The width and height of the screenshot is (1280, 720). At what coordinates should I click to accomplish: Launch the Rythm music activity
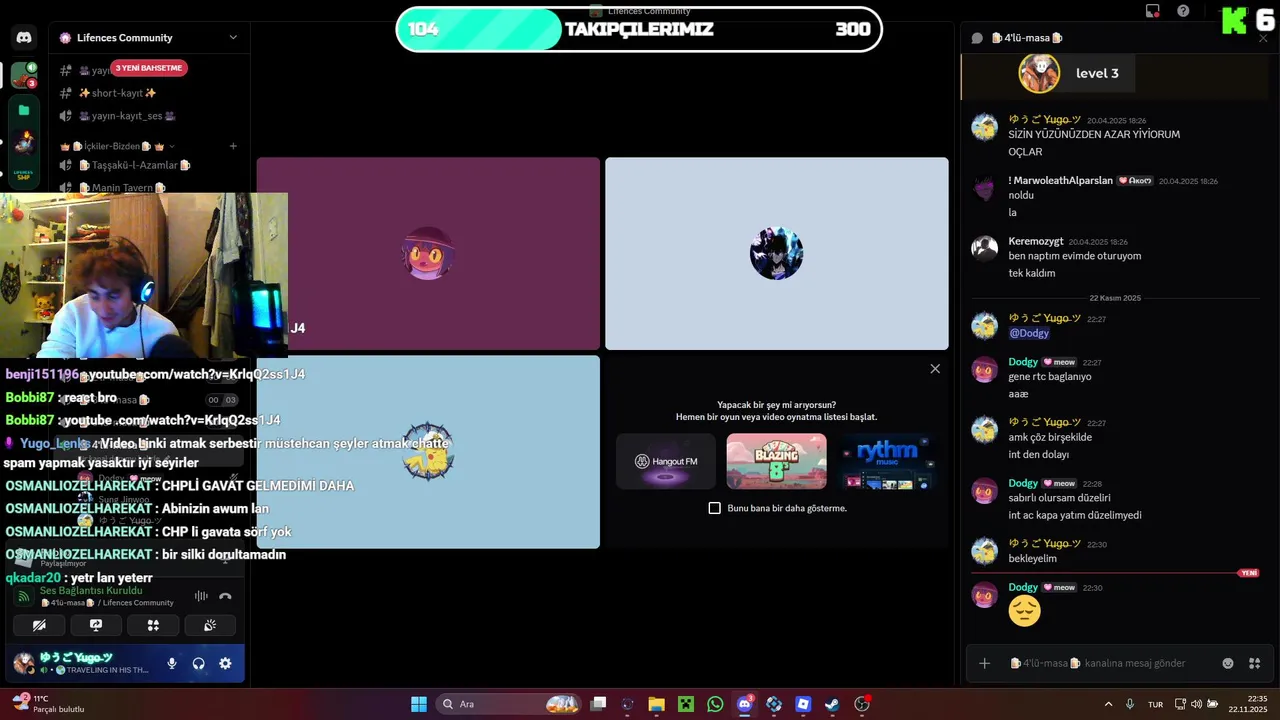click(886, 461)
